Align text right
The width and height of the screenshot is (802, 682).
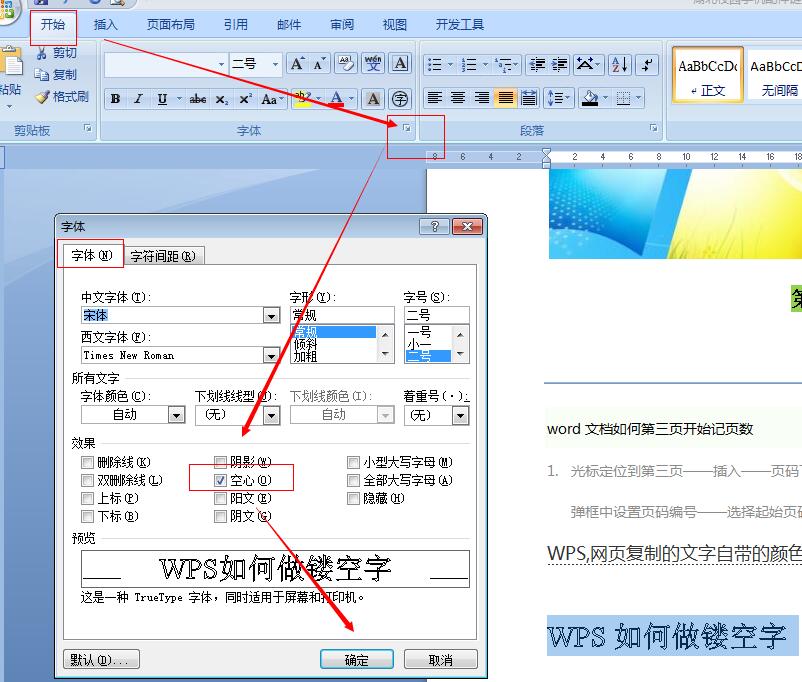pos(481,98)
